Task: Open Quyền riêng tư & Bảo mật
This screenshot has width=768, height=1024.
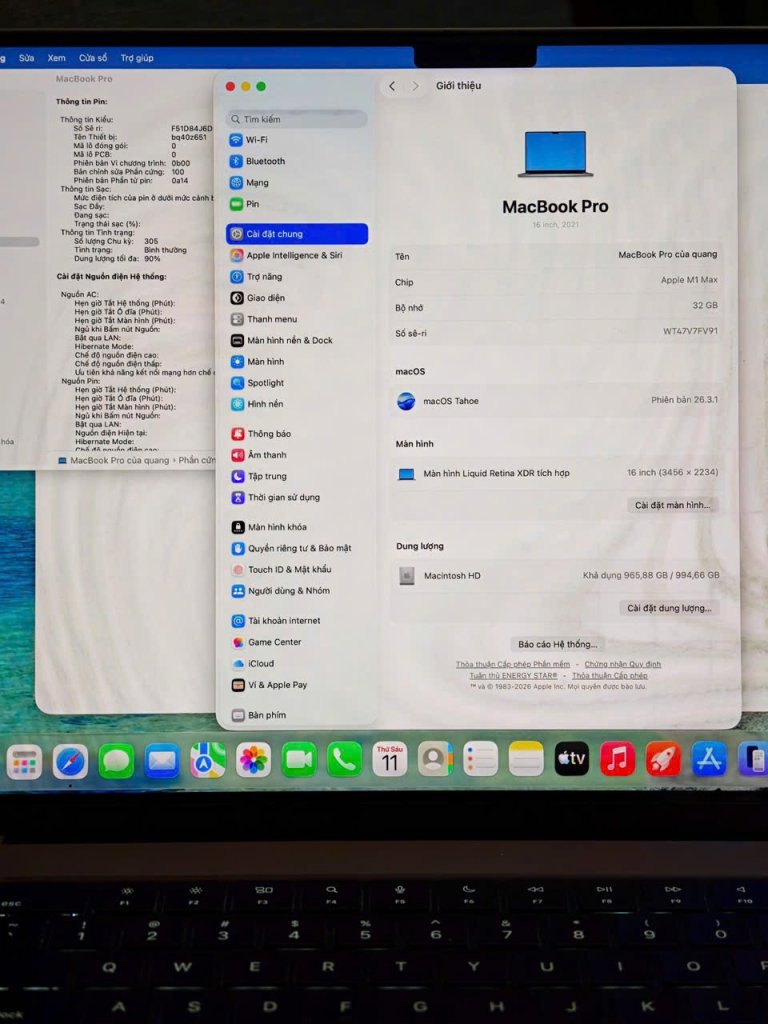Action: pyautogui.click(x=291, y=549)
